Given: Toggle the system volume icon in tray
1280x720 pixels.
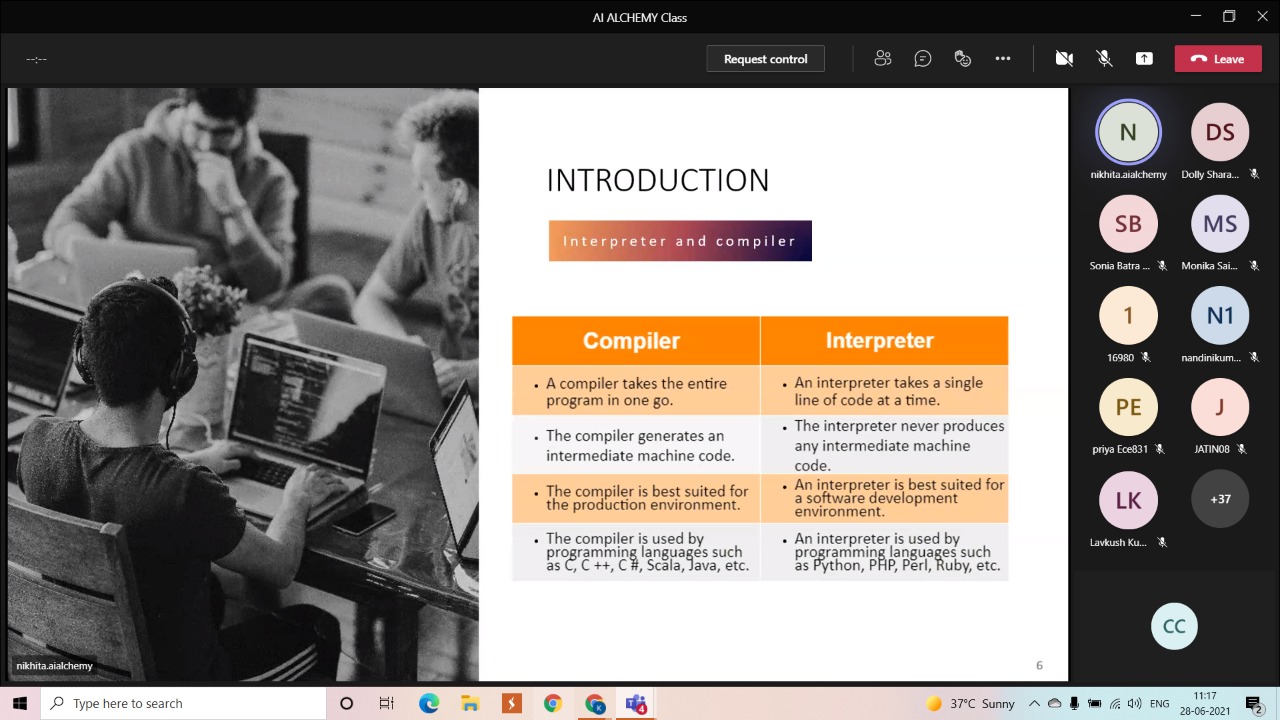Looking at the screenshot, I should [1135, 704].
